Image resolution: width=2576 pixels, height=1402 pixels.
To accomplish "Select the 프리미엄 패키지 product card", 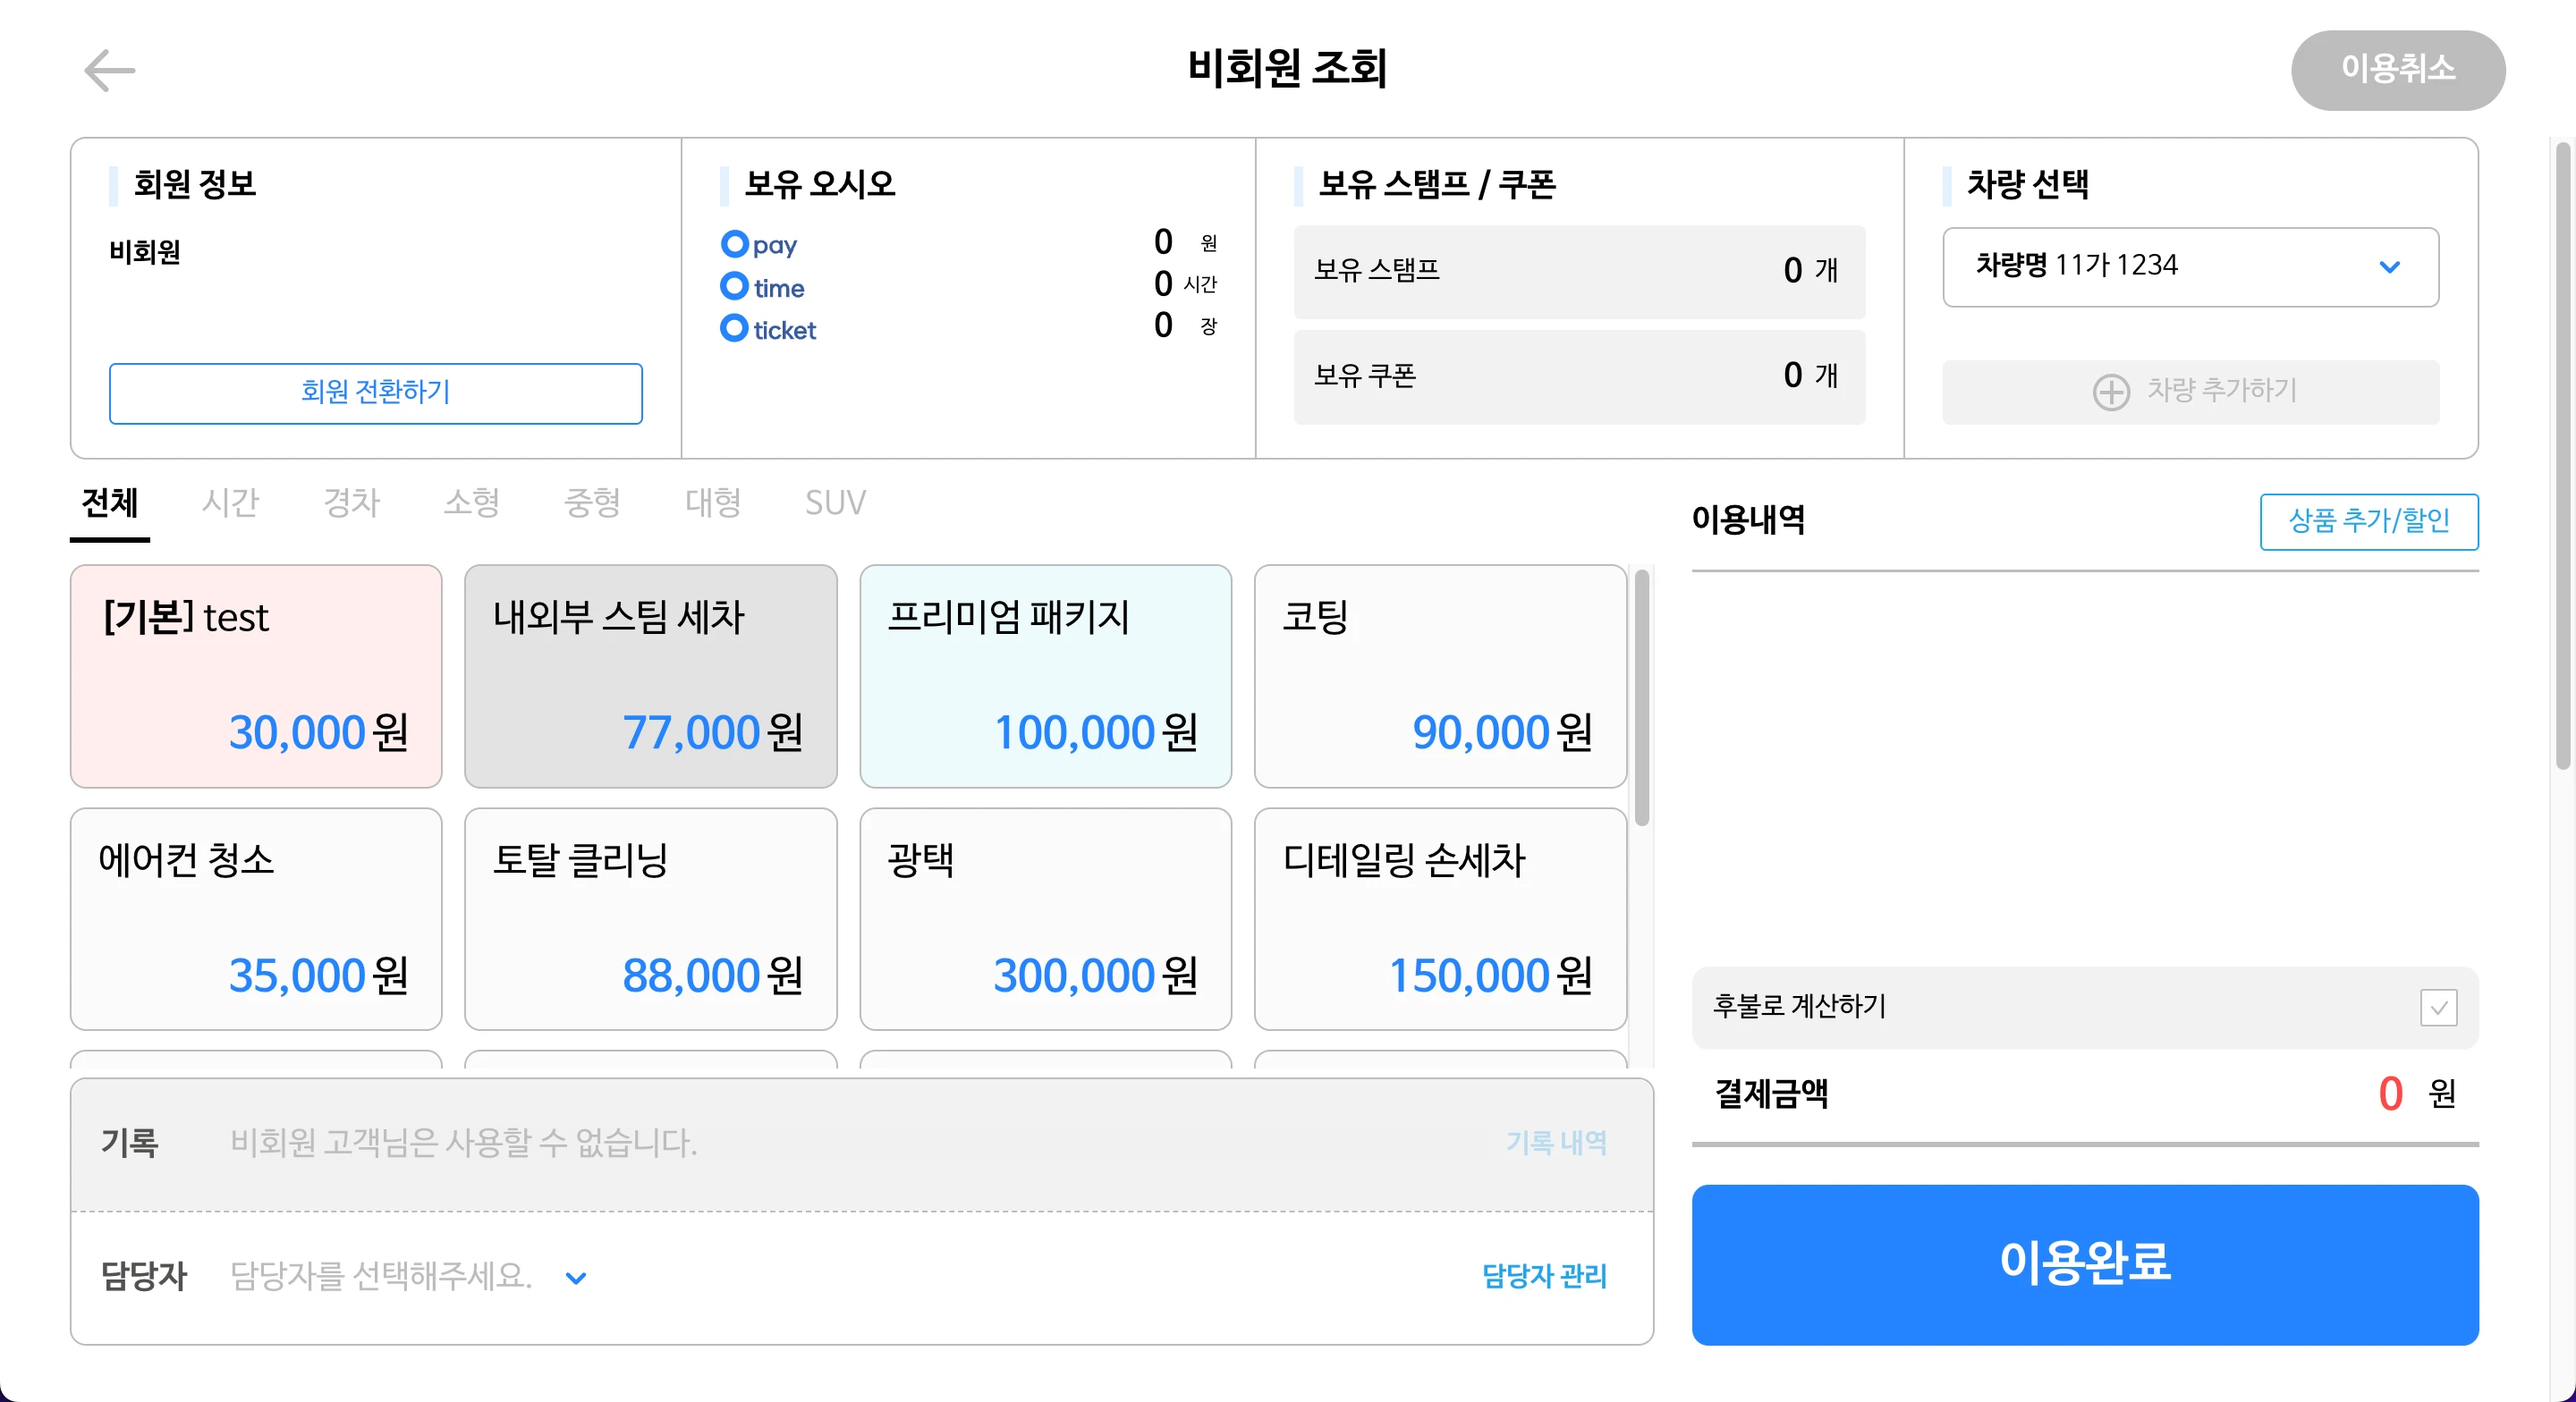I will point(1045,676).
